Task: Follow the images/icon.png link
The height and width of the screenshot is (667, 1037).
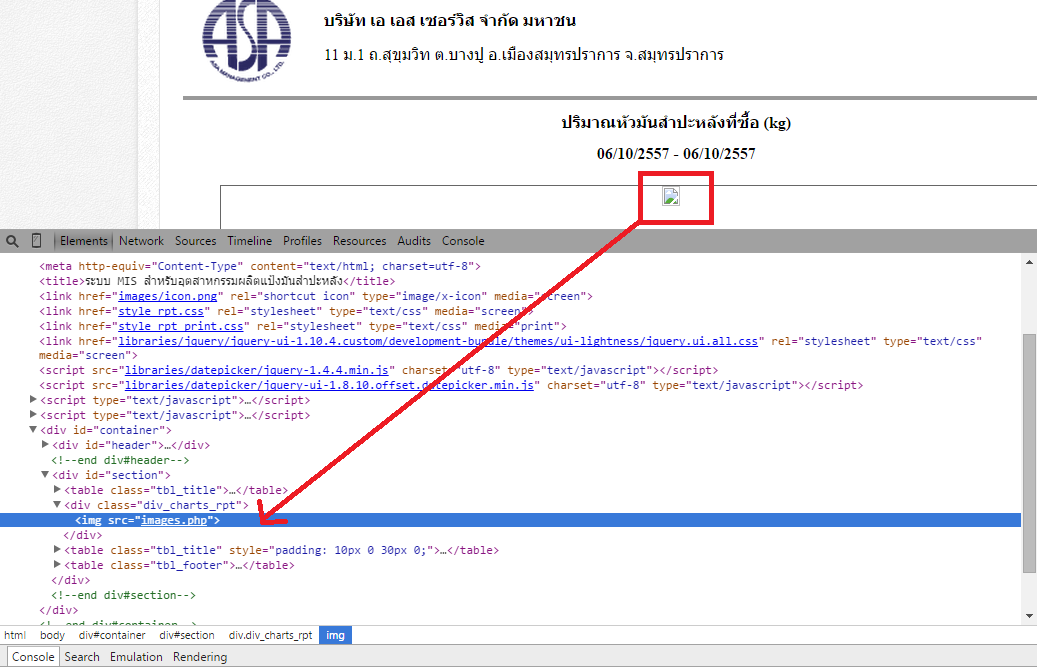Action: point(167,296)
